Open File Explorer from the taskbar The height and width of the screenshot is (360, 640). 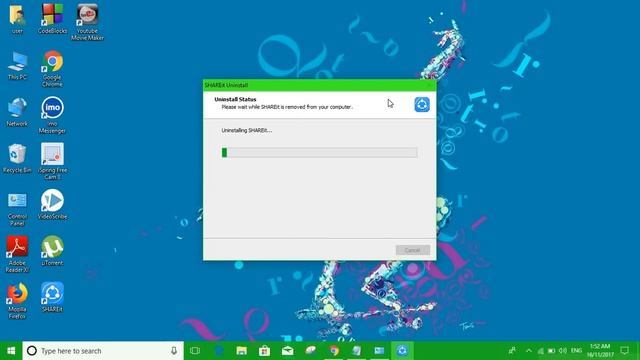tap(242, 351)
